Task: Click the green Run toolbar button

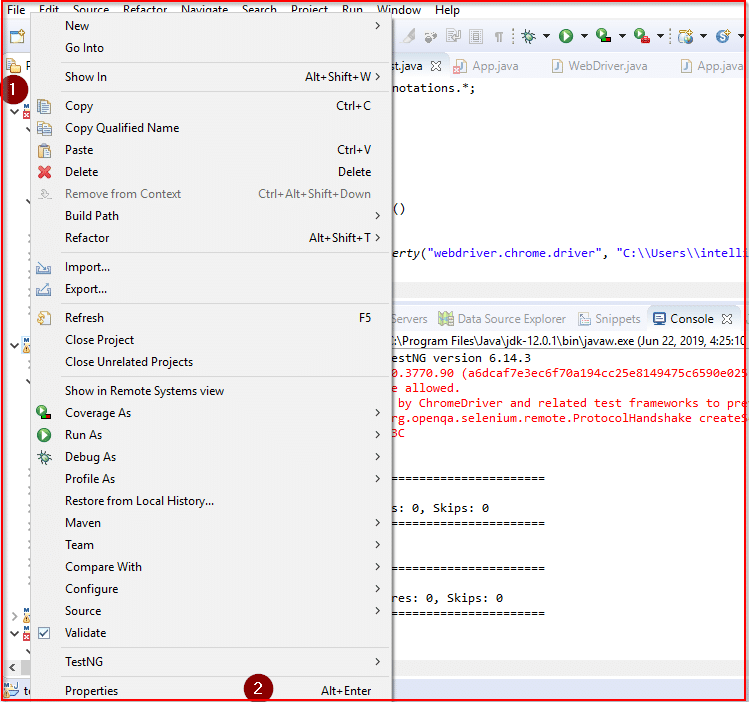Action: [566, 36]
